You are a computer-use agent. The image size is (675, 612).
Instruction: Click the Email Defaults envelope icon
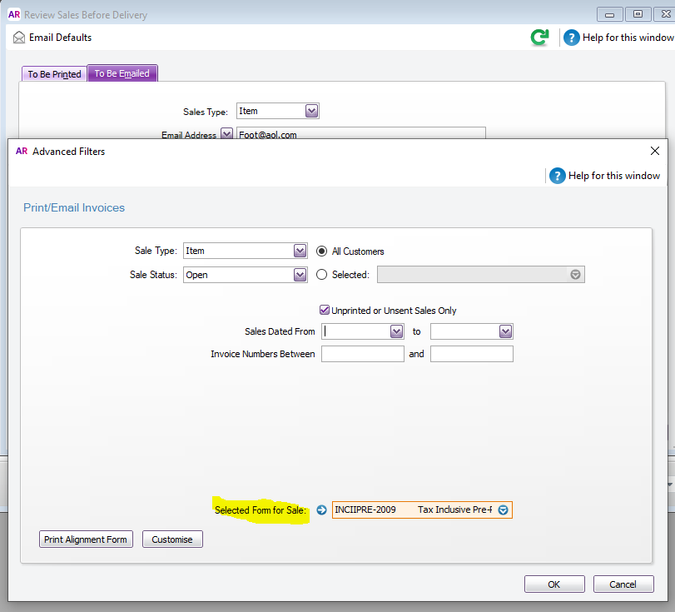pos(19,37)
